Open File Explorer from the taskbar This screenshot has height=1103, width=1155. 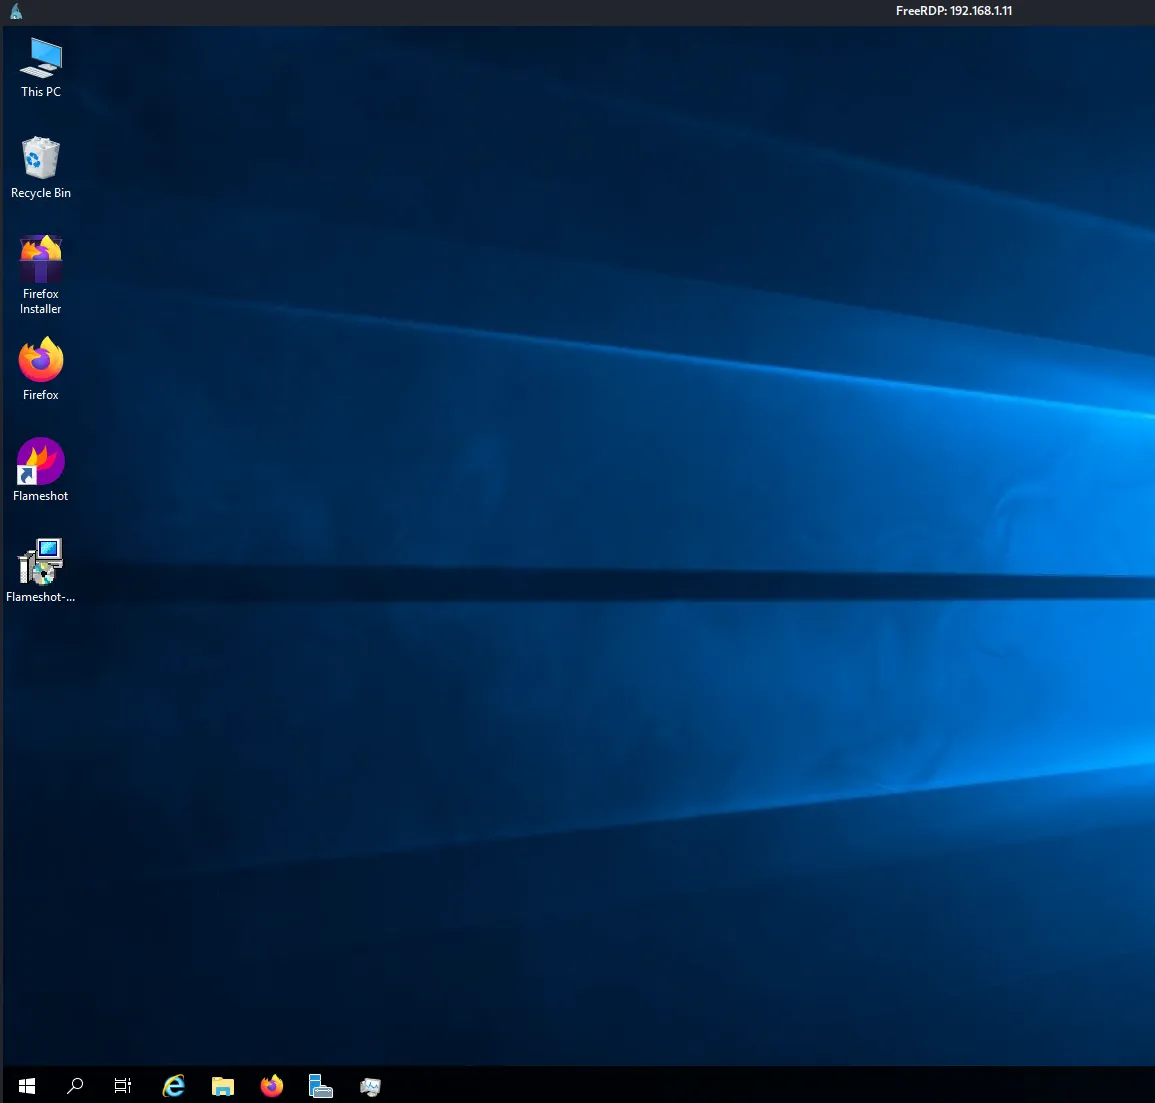[223, 1086]
